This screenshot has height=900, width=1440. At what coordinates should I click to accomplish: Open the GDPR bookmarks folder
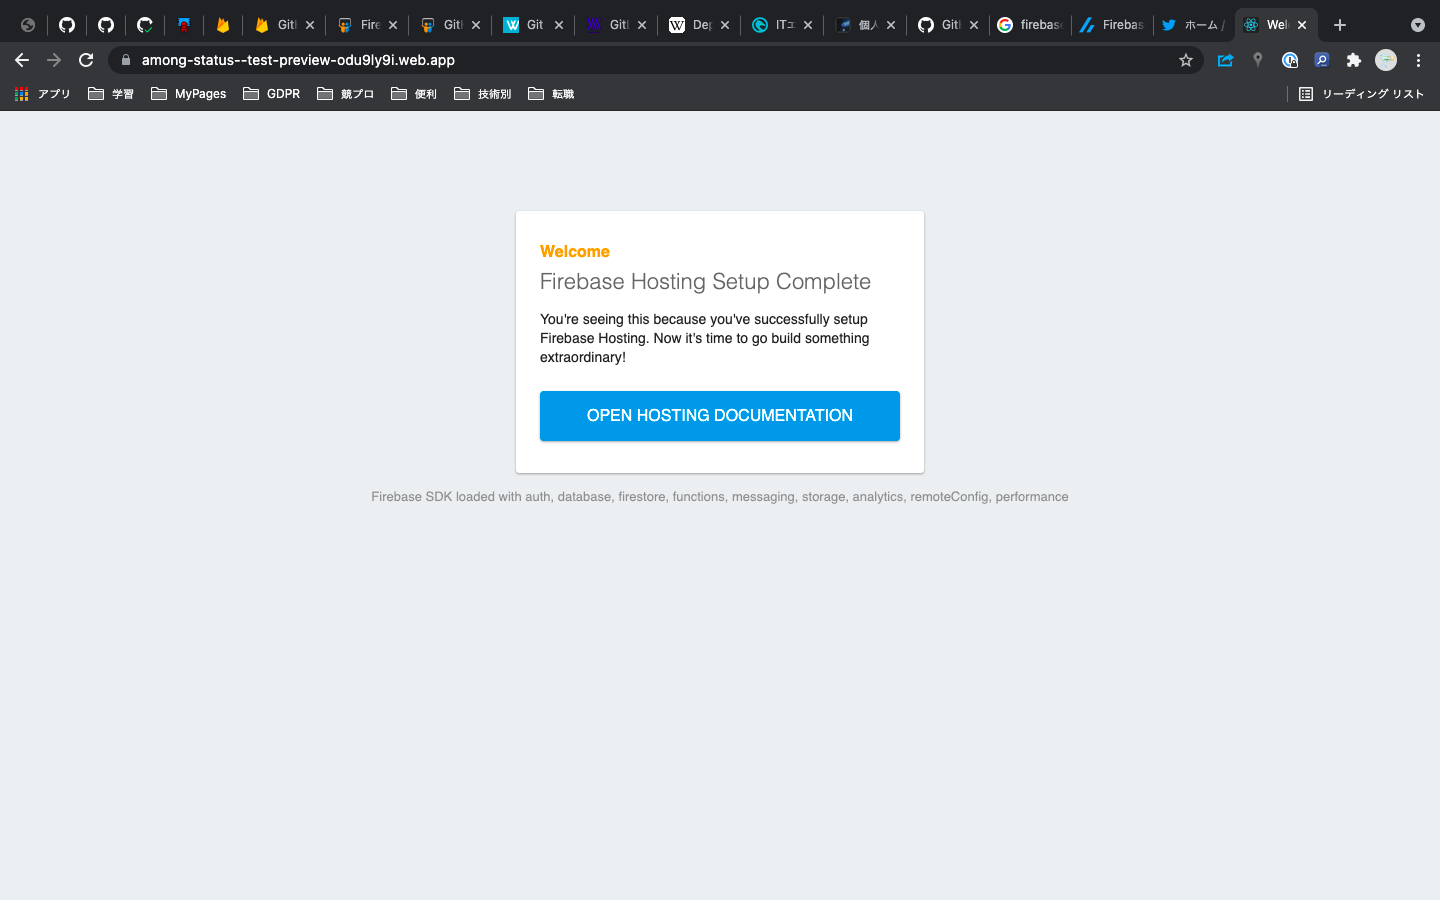coord(272,94)
